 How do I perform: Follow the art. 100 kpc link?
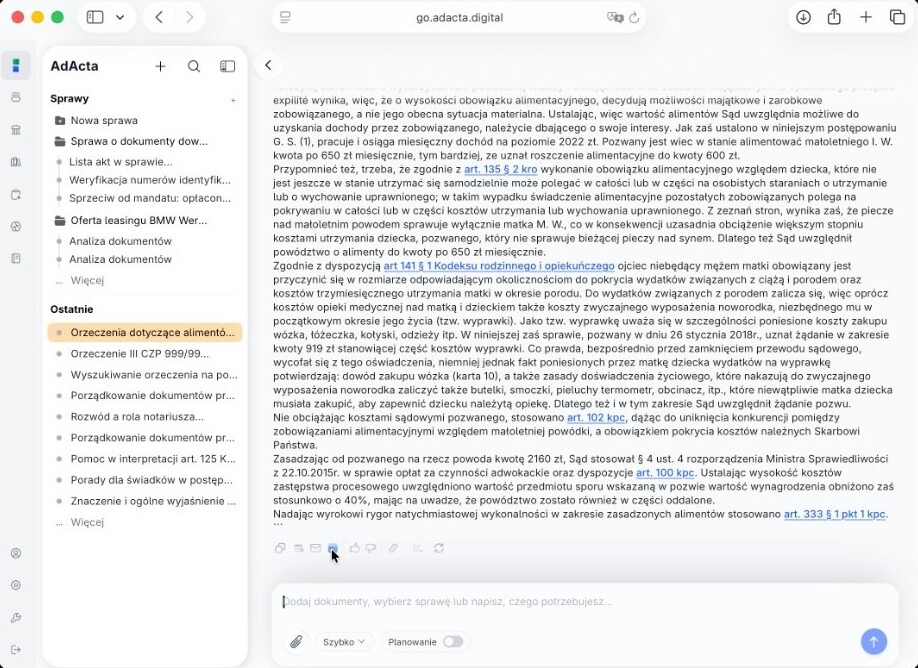coord(665,472)
